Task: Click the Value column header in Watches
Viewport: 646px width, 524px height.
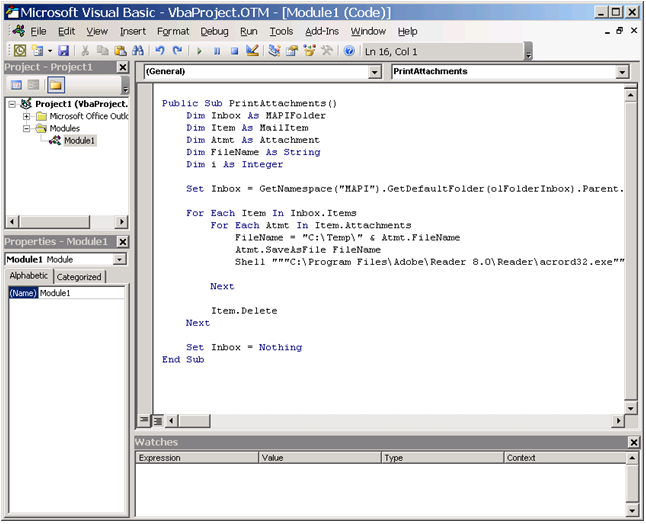Action: (320, 458)
